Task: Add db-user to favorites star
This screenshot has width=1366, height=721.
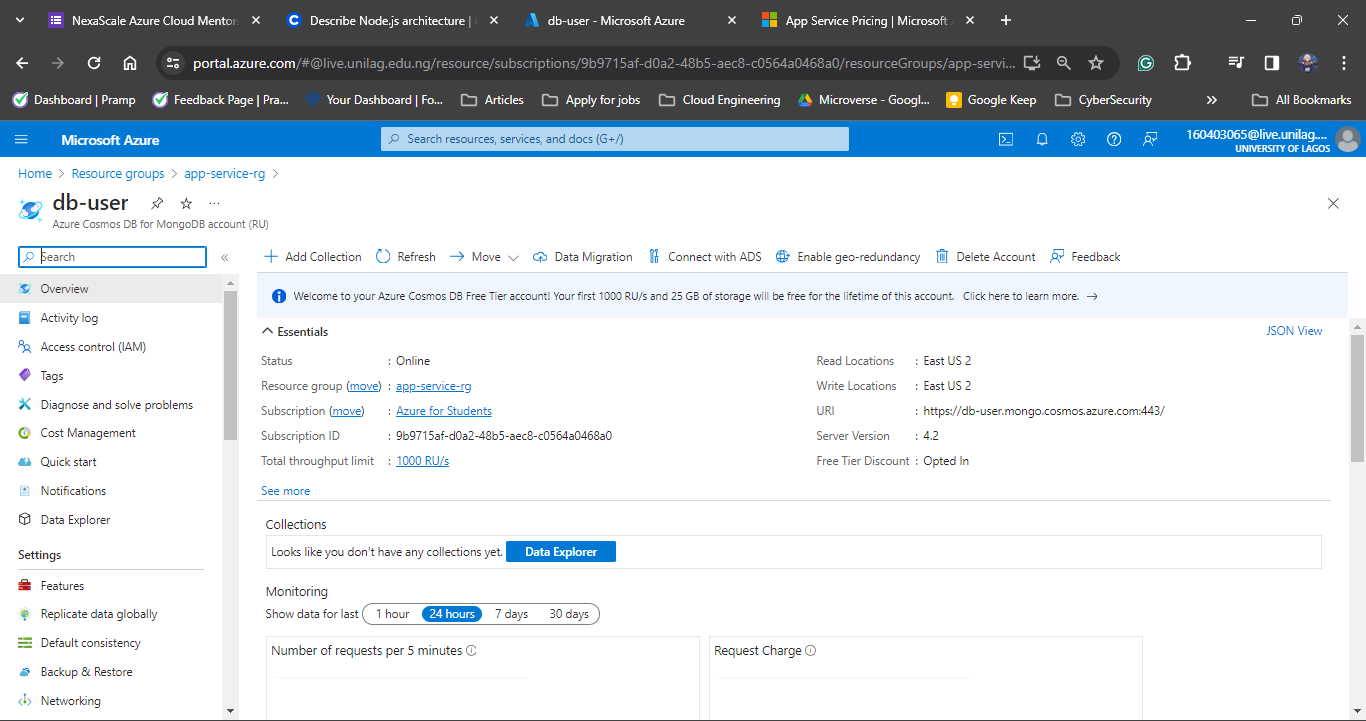Action: point(186,203)
